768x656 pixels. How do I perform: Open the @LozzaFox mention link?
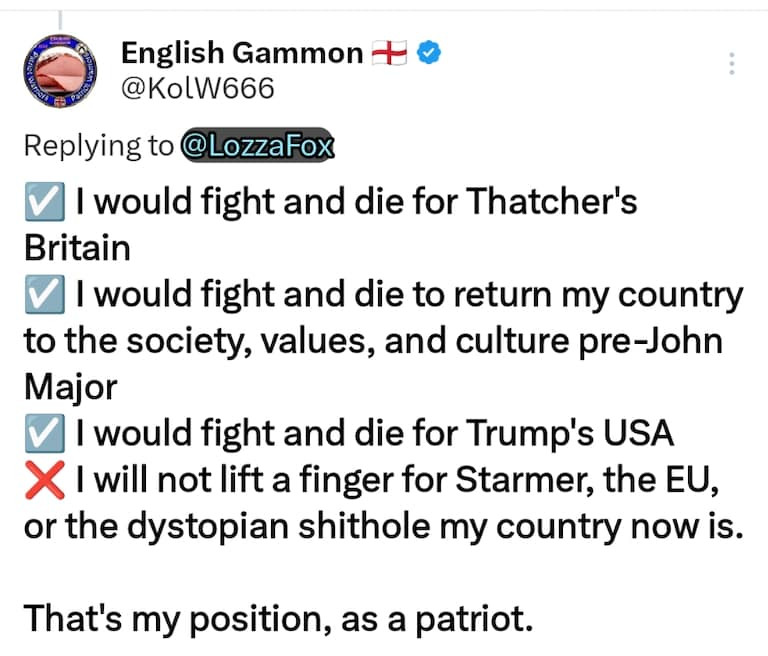[x=259, y=145]
